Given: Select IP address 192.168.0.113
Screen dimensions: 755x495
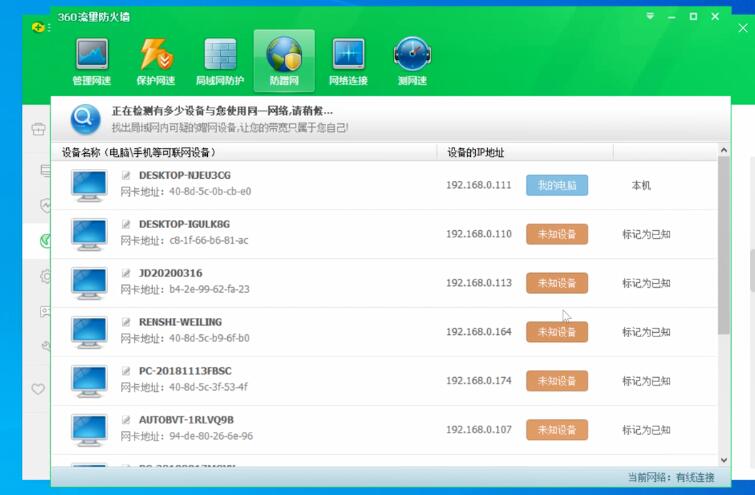Looking at the screenshot, I should [479, 283].
